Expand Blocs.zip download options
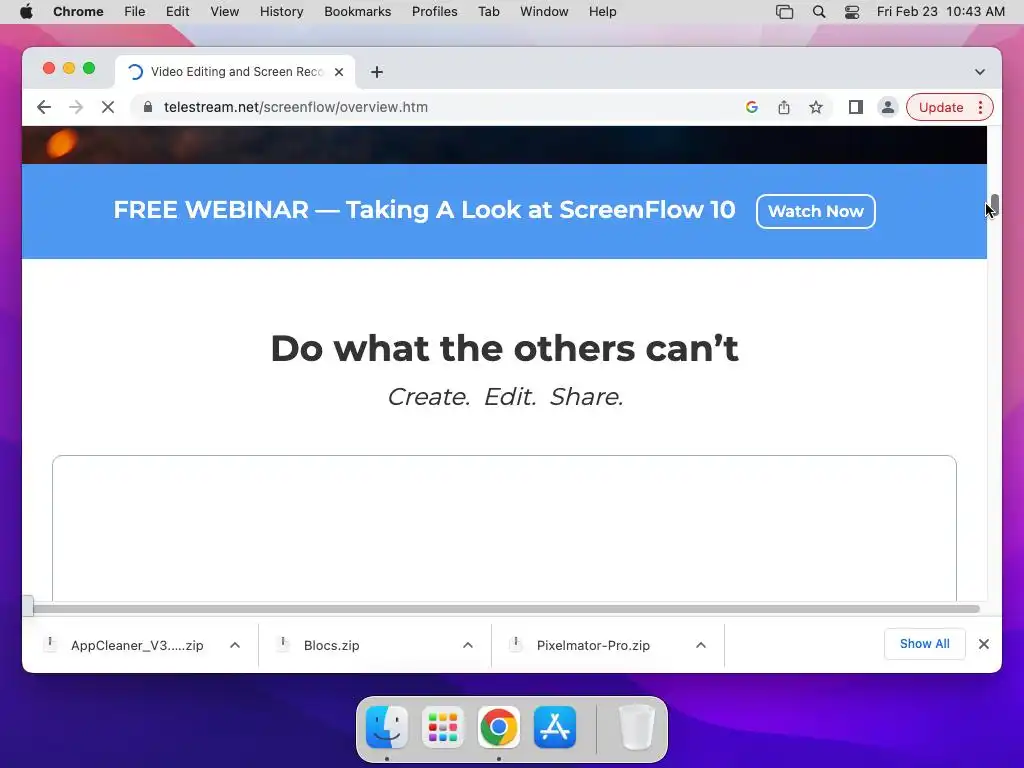This screenshot has height=768, width=1024. [x=468, y=645]
